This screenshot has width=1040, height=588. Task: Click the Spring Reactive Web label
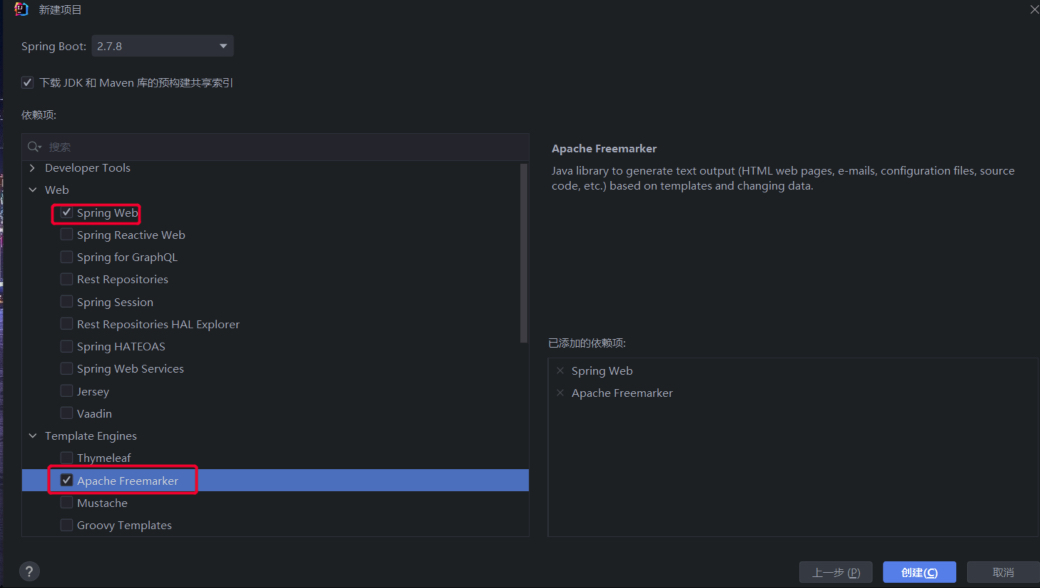pos(131,235)
